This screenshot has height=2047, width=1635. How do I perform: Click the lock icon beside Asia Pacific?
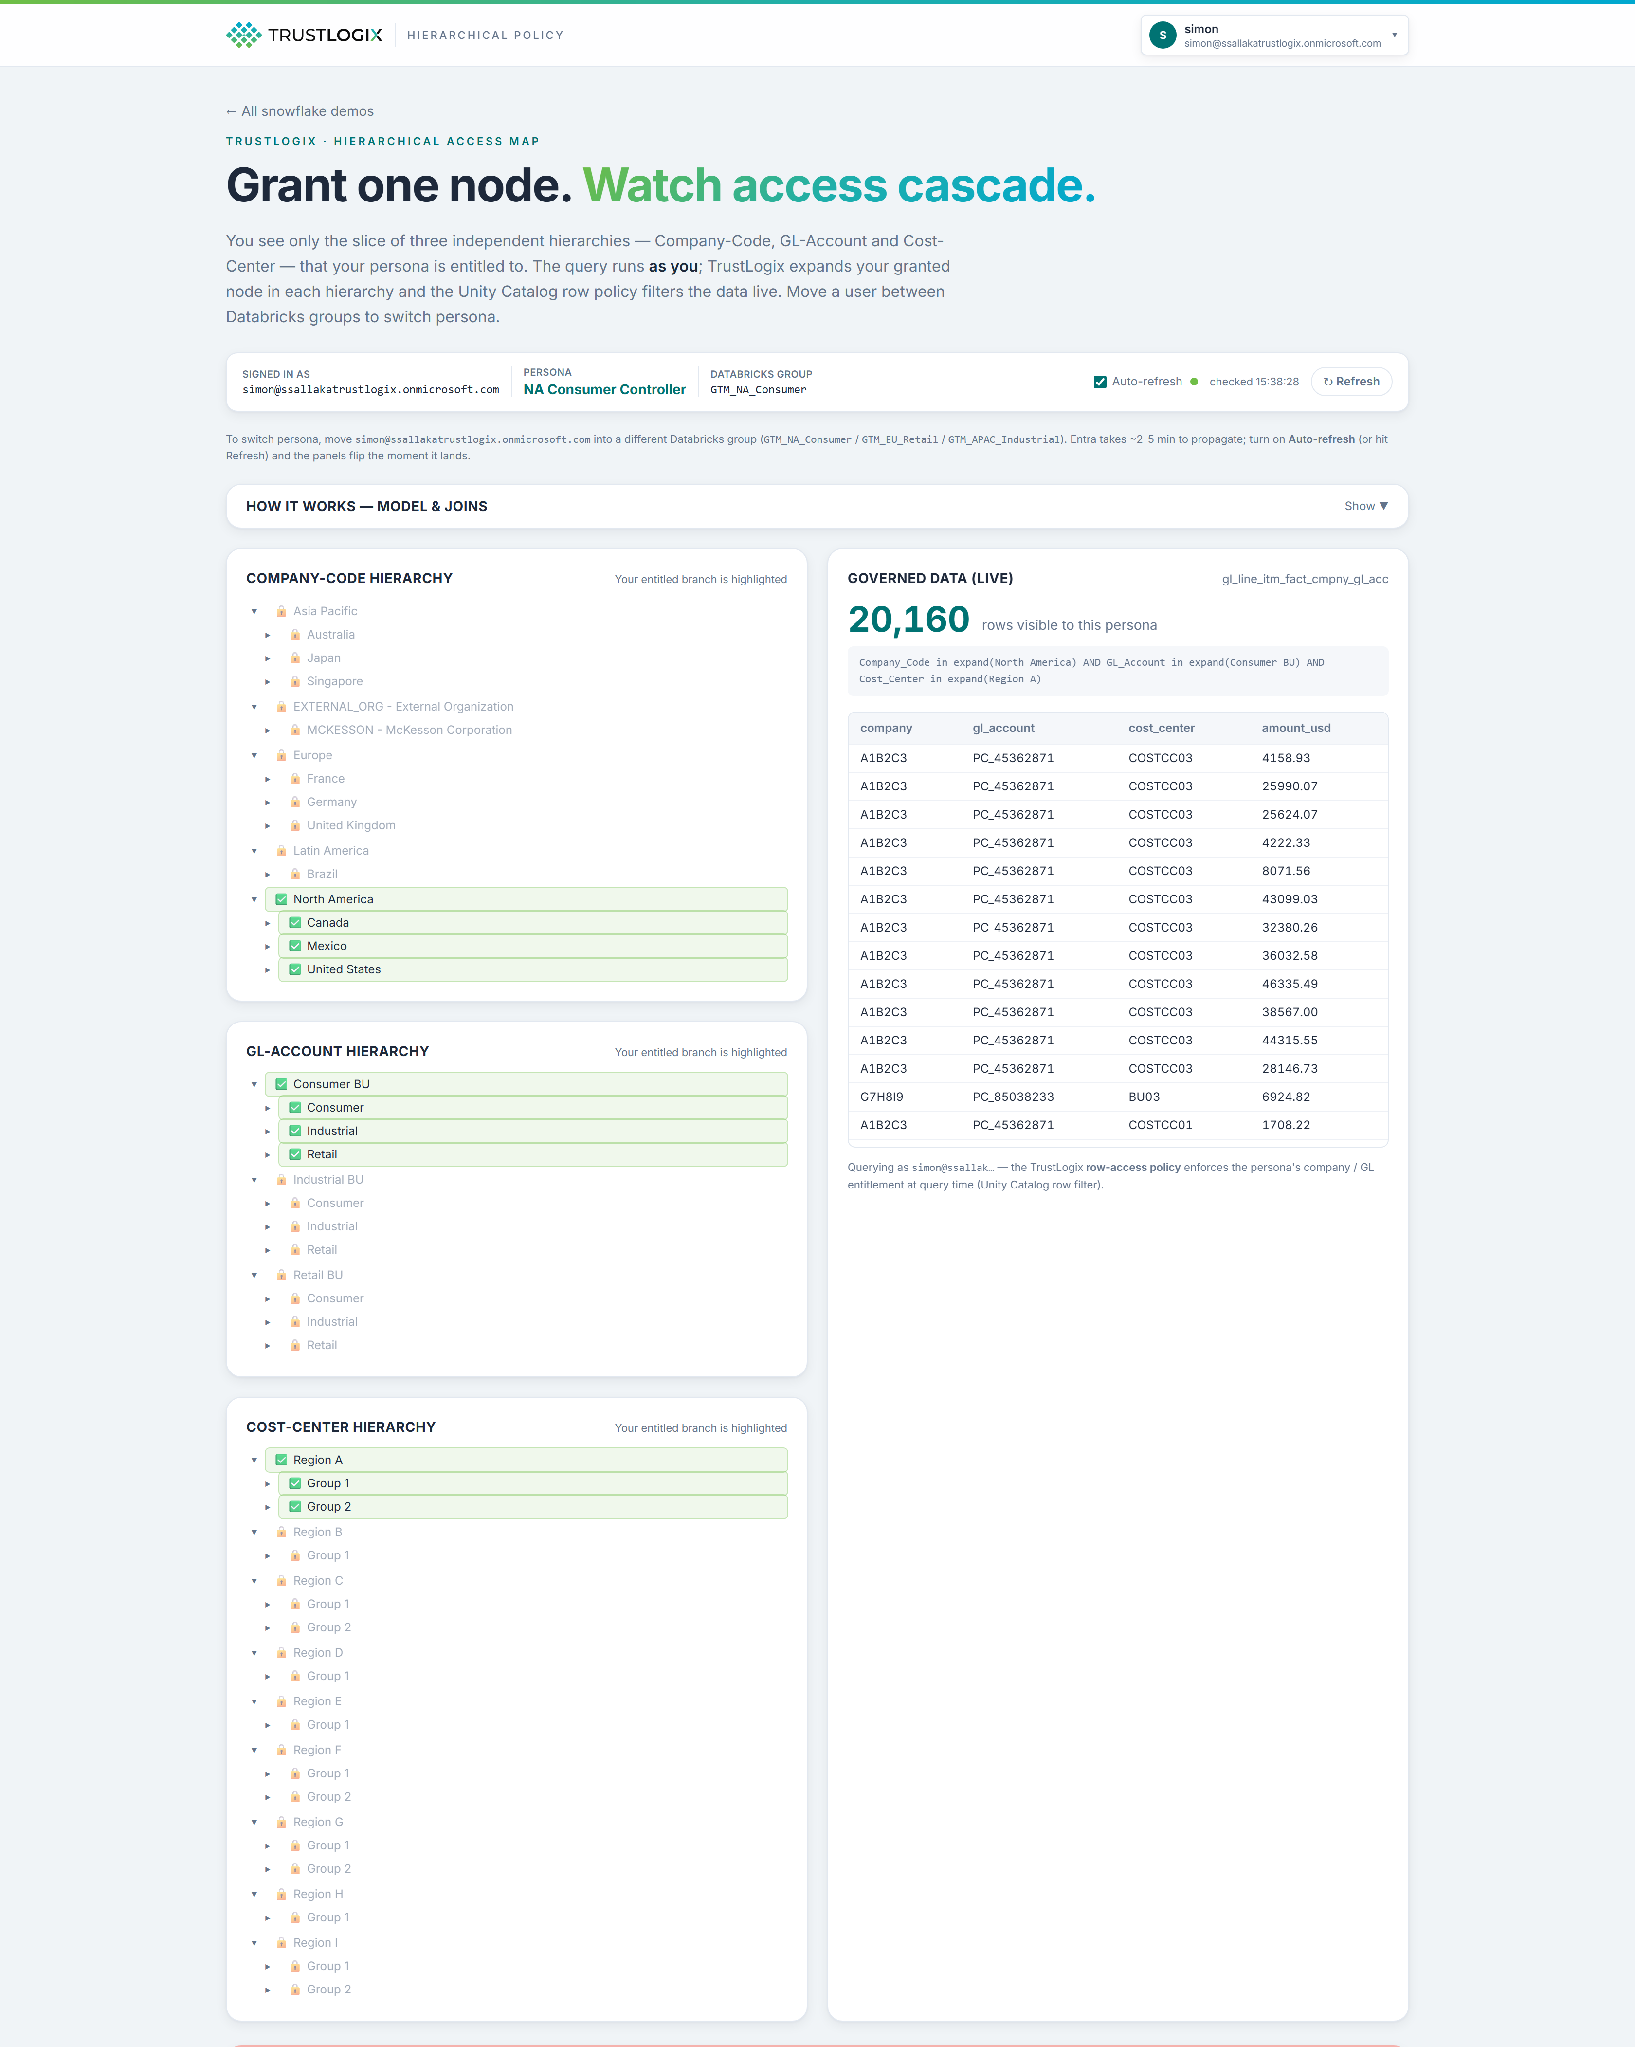click(x=281, y=611)
